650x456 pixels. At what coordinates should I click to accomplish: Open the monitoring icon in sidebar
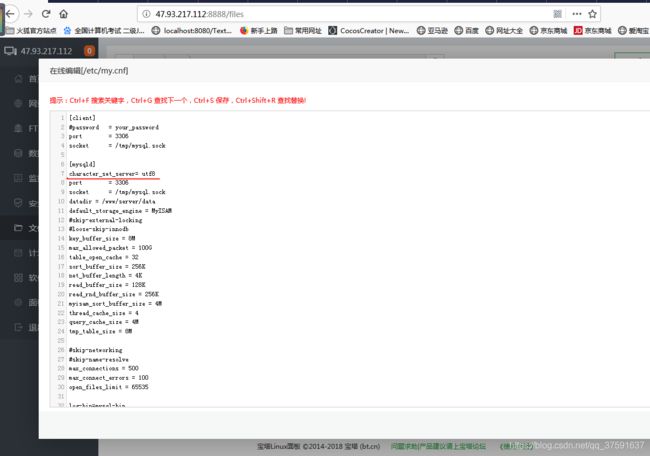coord(18,178)
